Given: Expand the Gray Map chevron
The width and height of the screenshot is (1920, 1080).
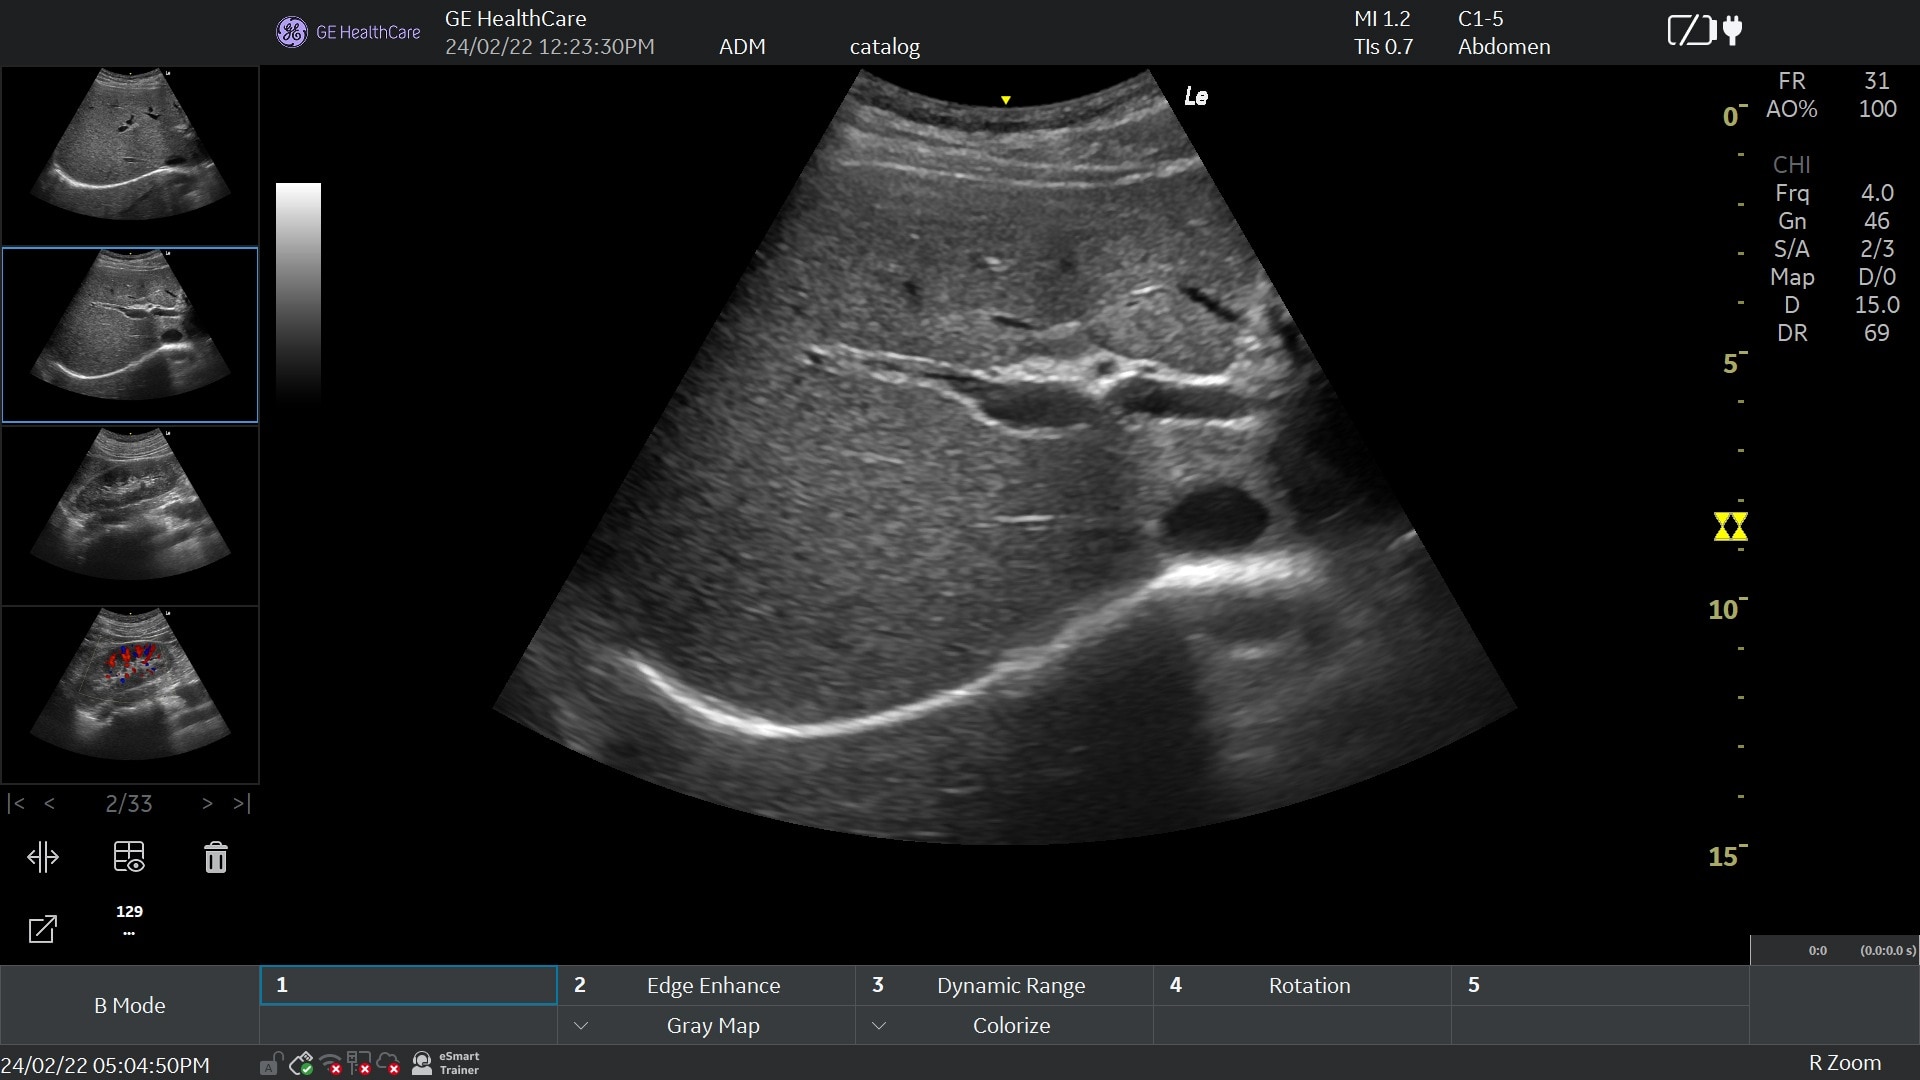Looking at the screenshot, I should pos(580,1026).
